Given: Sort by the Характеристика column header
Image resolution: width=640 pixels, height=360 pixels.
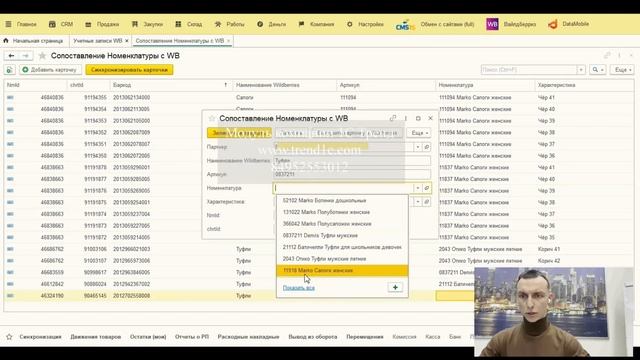Looking at the screenshot, I should pos(584,85).
